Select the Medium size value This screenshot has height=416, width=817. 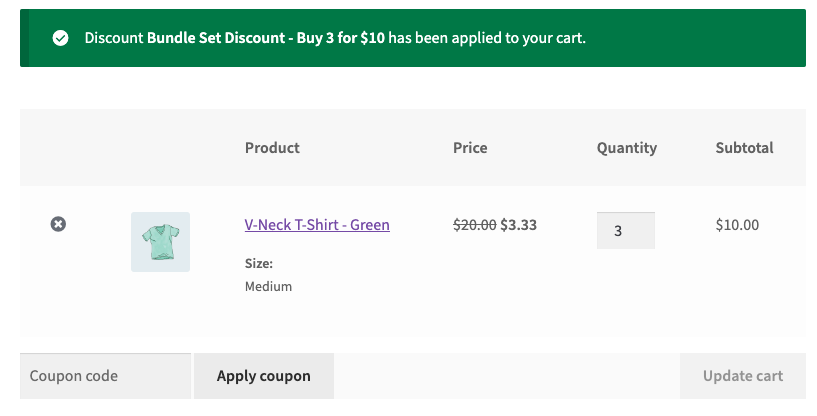tap(268, 286)
